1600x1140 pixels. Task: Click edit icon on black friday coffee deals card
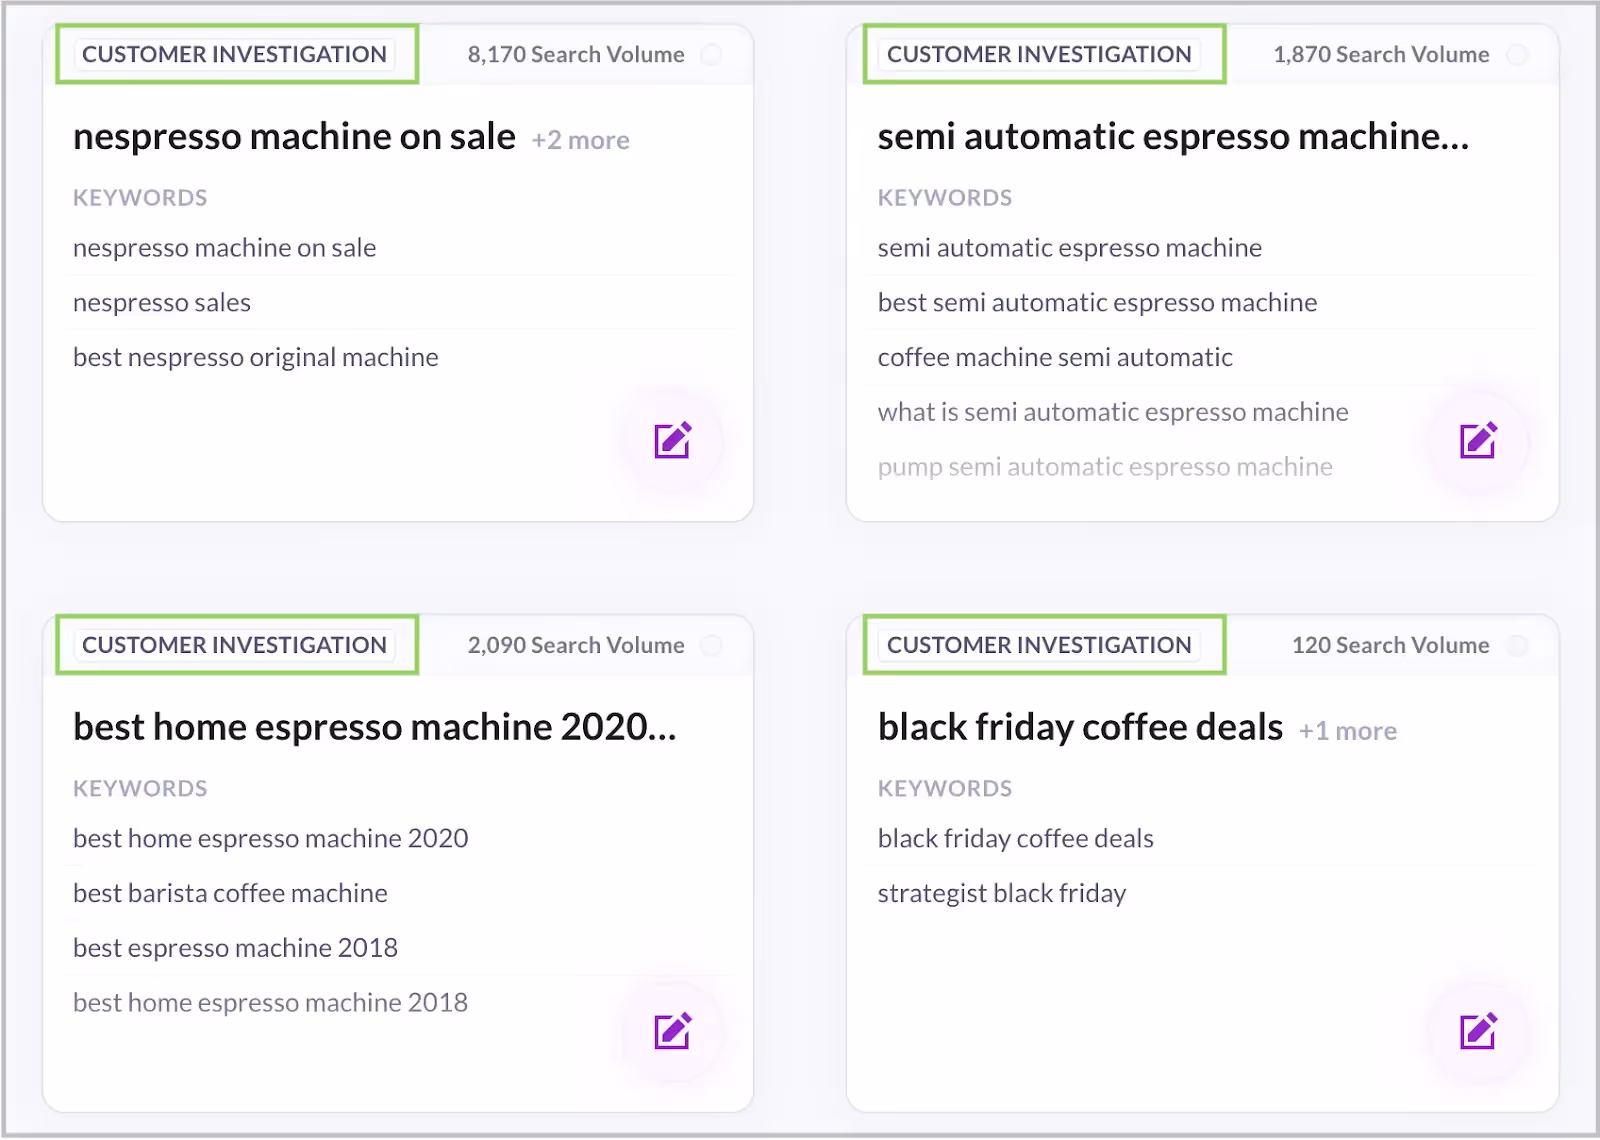click(x=1478, y=1030)
